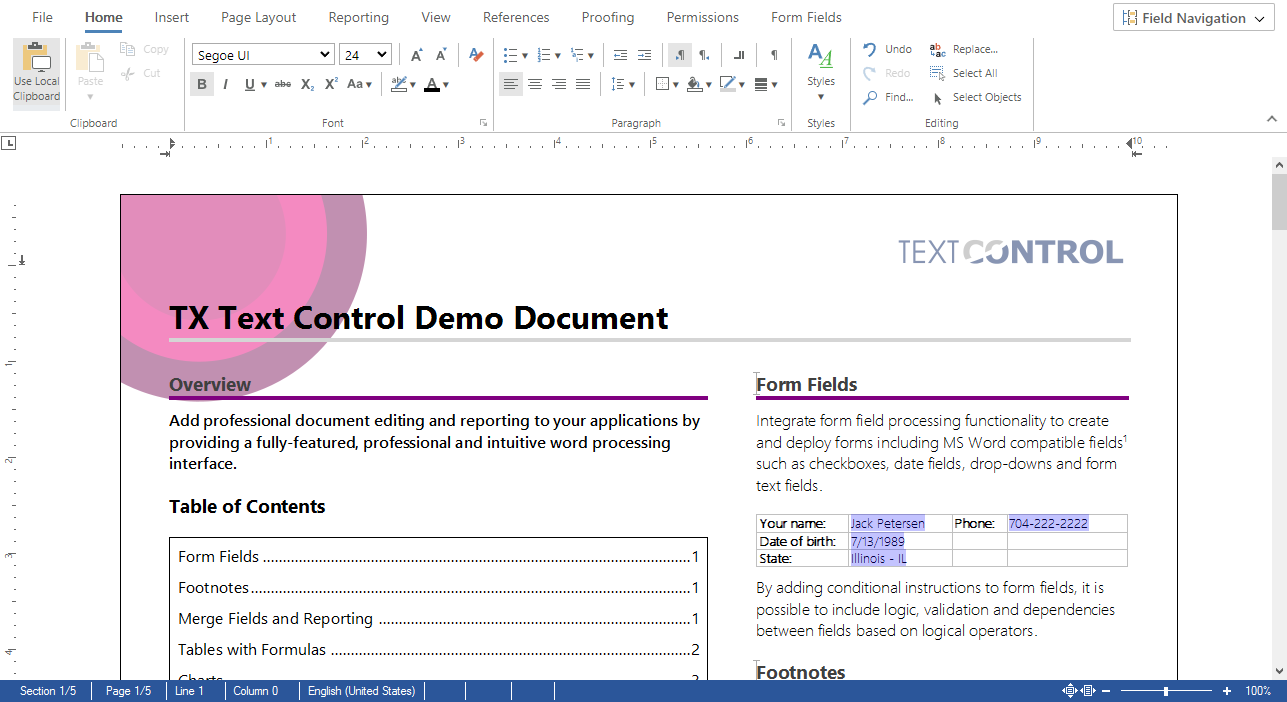Screen dimensions: 1287x702
Task: Toggle Superscript formatting
Action: [x=331, y=85]
